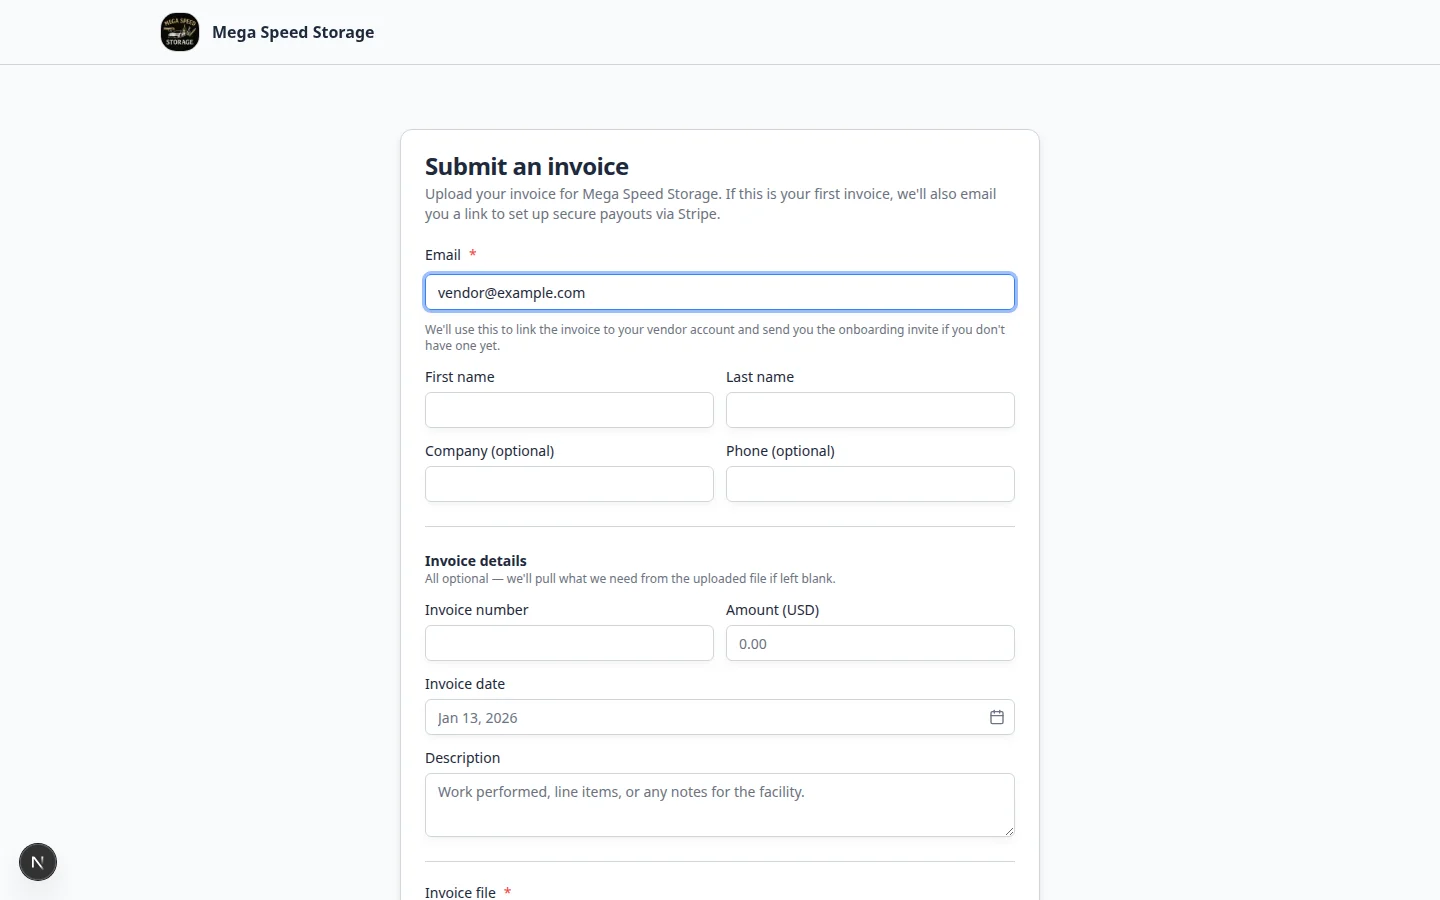This screenshot has height=900, width=1440.
Task: Click the Invoice file label
Action: 460,892
